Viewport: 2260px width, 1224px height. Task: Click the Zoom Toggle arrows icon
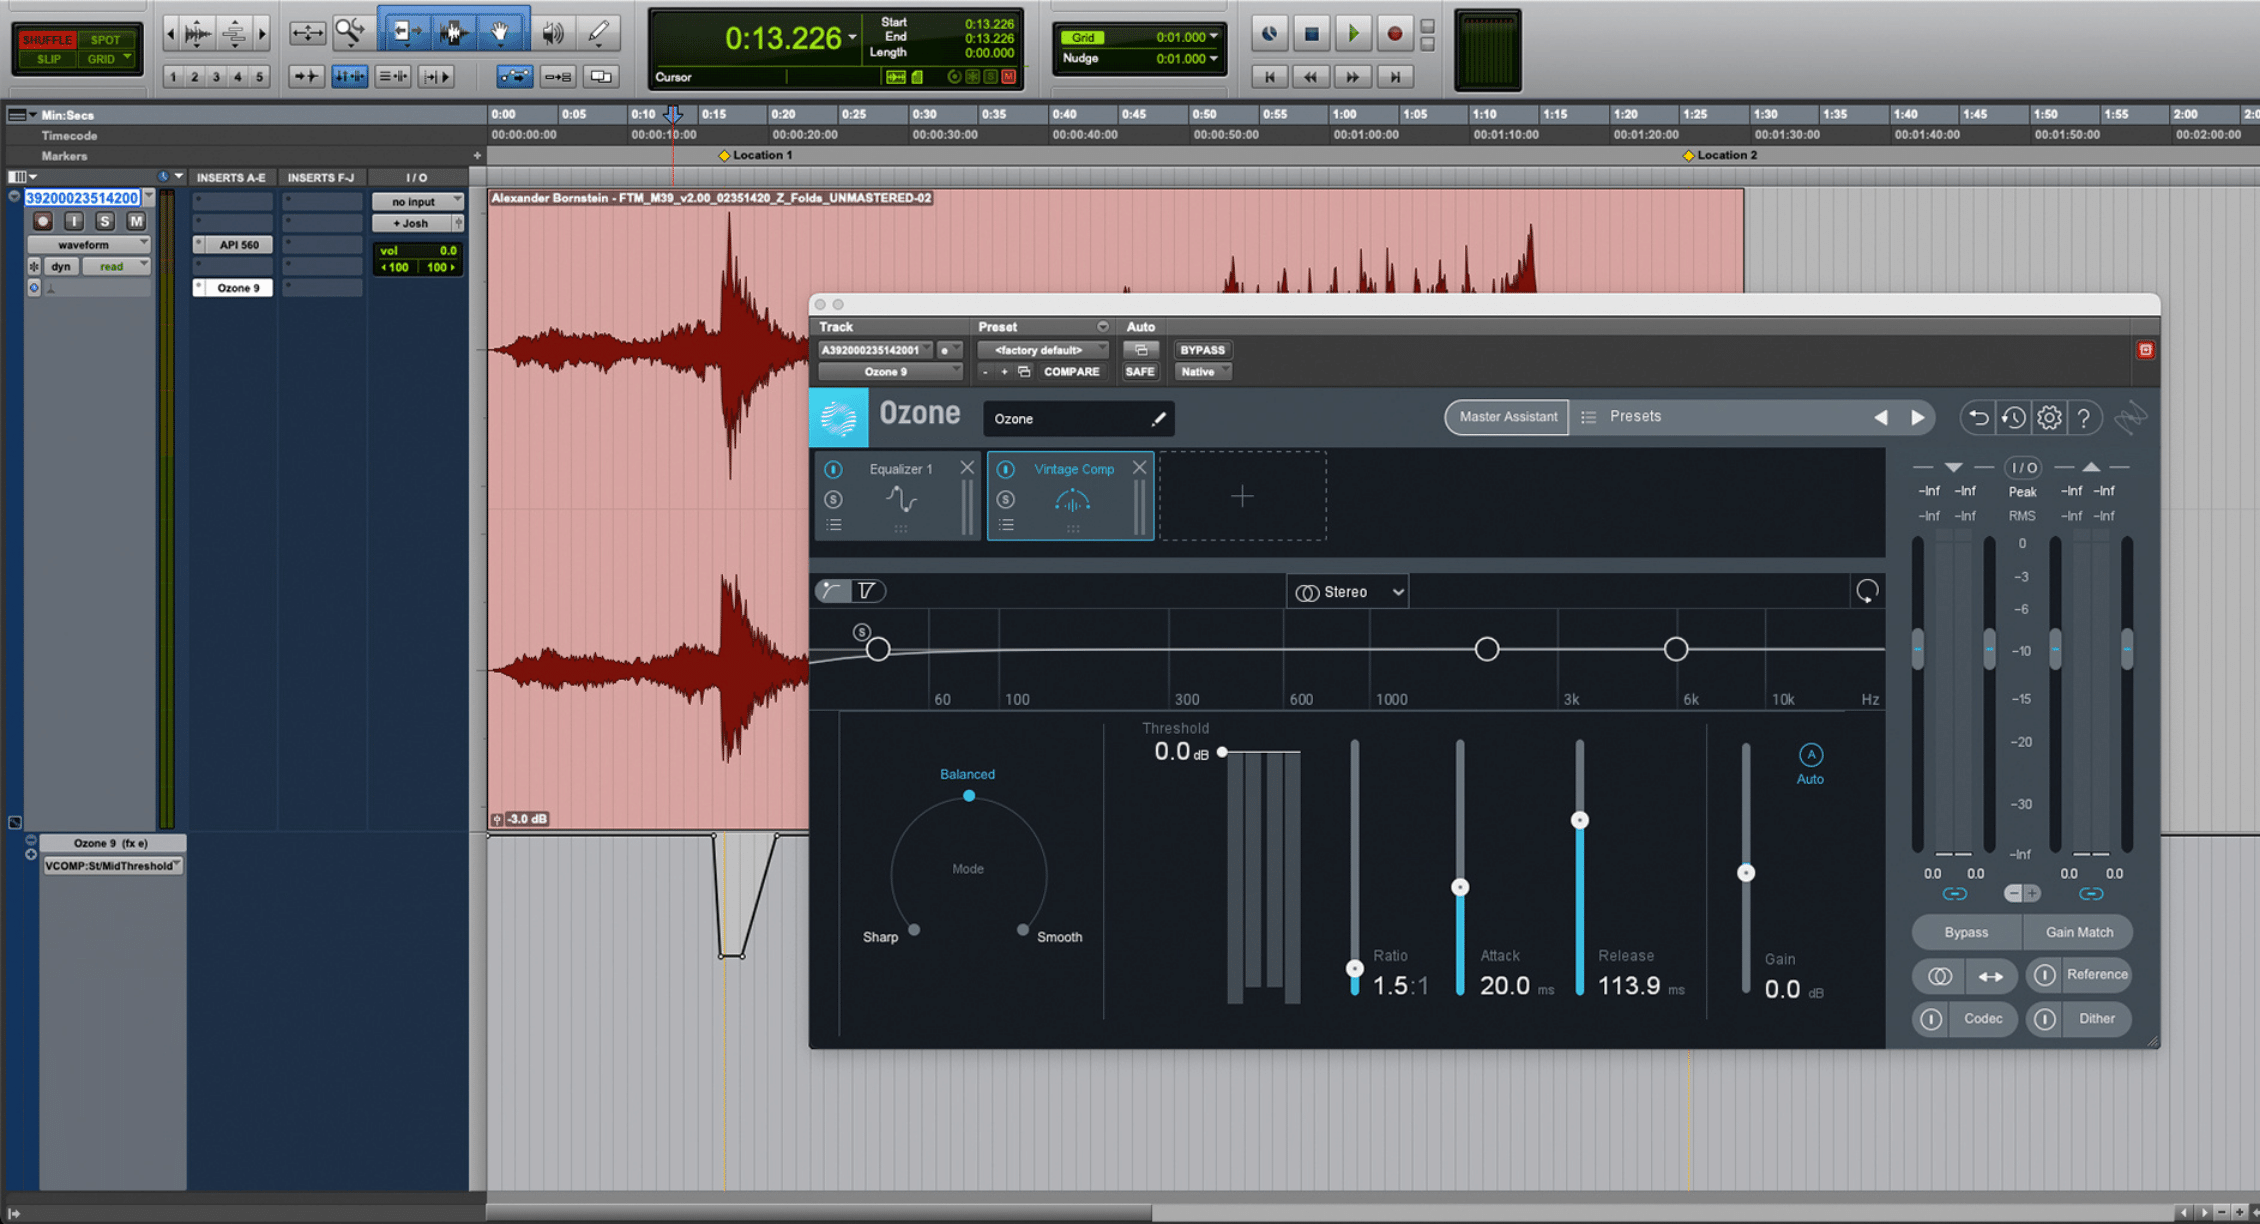pos(307,33)
